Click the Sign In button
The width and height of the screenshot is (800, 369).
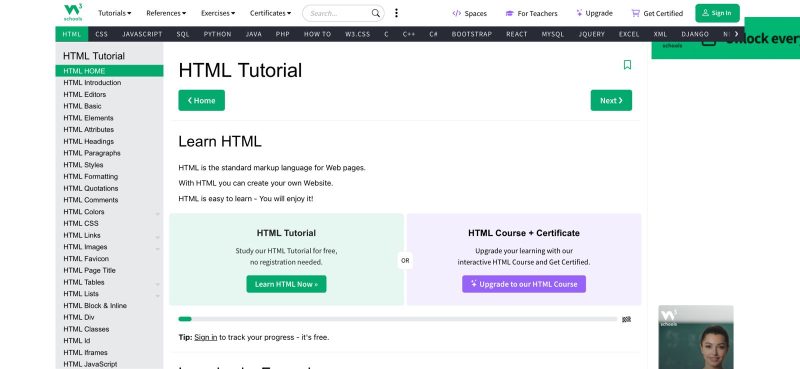717,13
